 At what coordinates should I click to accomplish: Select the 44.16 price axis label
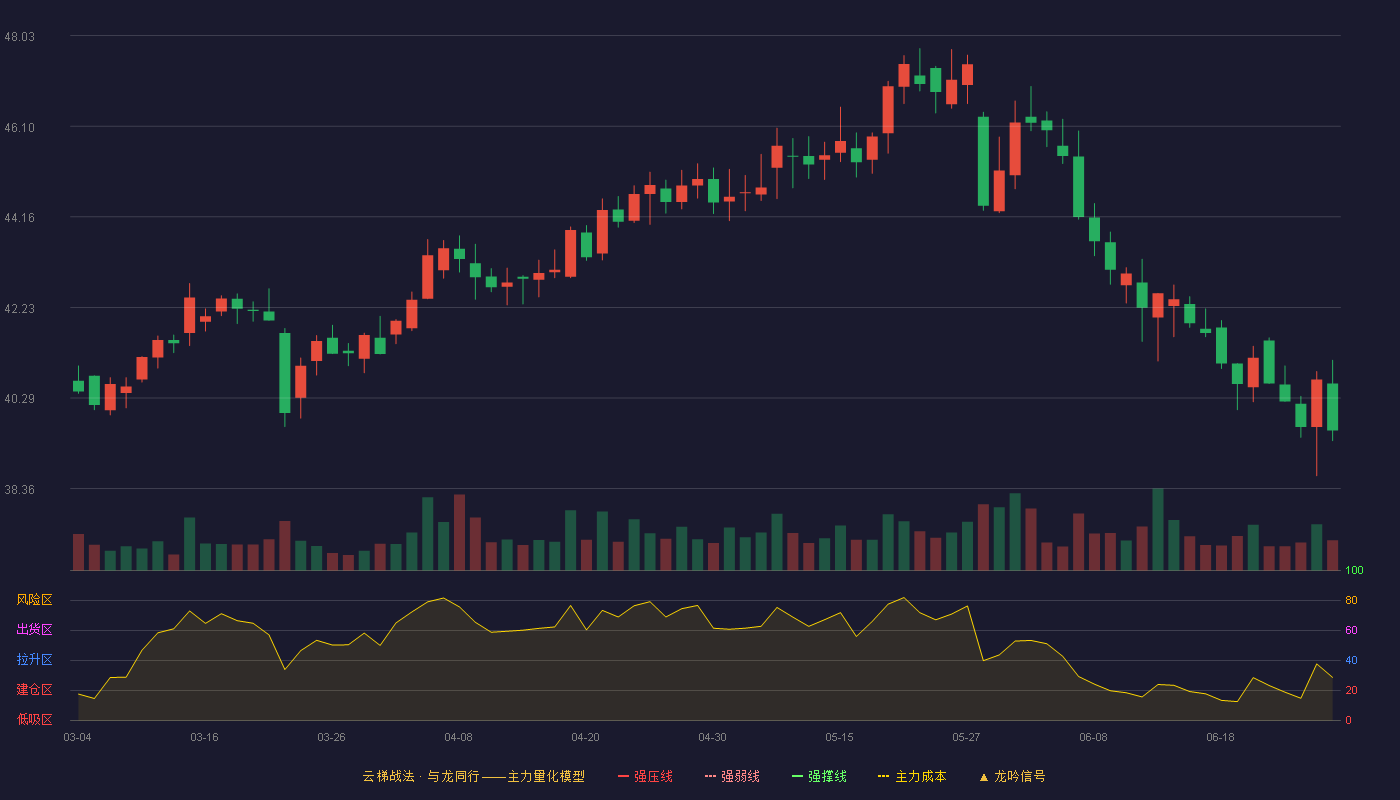pos(20,218)
